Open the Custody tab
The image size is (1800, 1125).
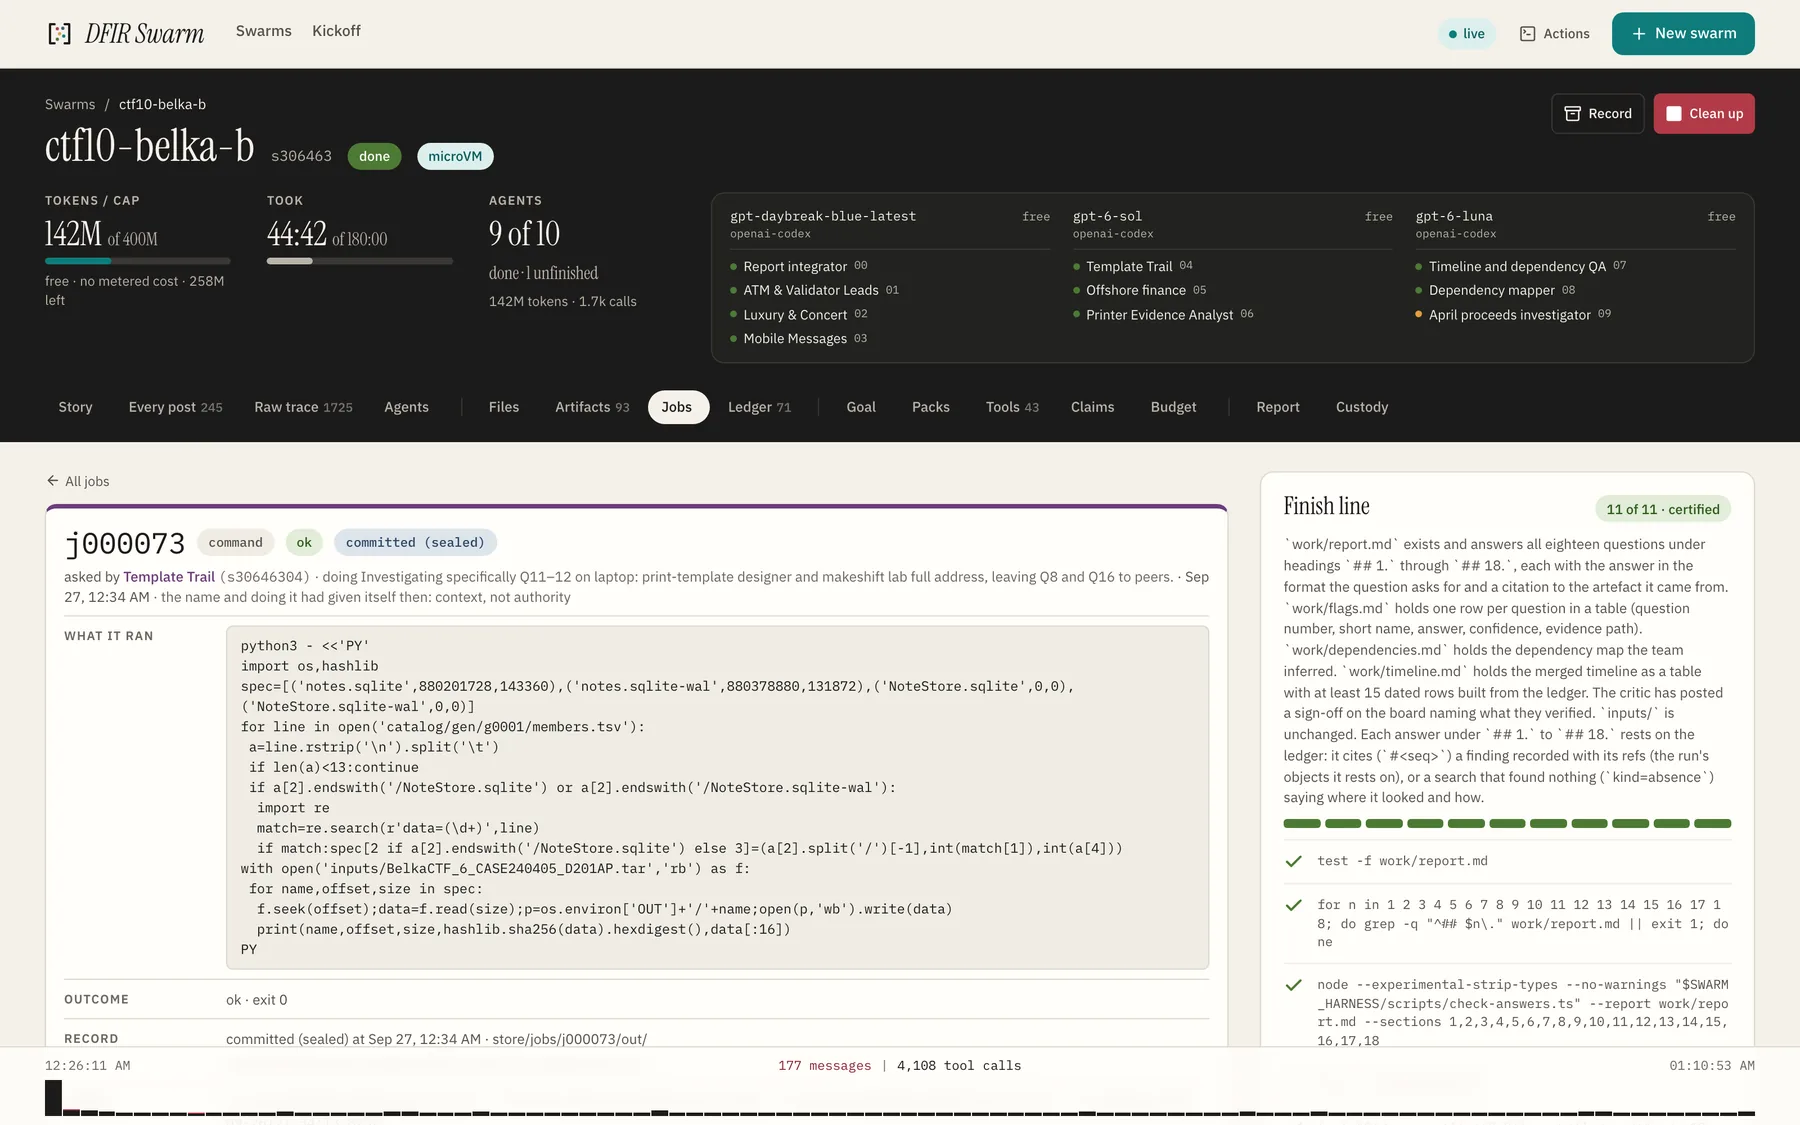pyautogui.click(x=1362, y=407)
